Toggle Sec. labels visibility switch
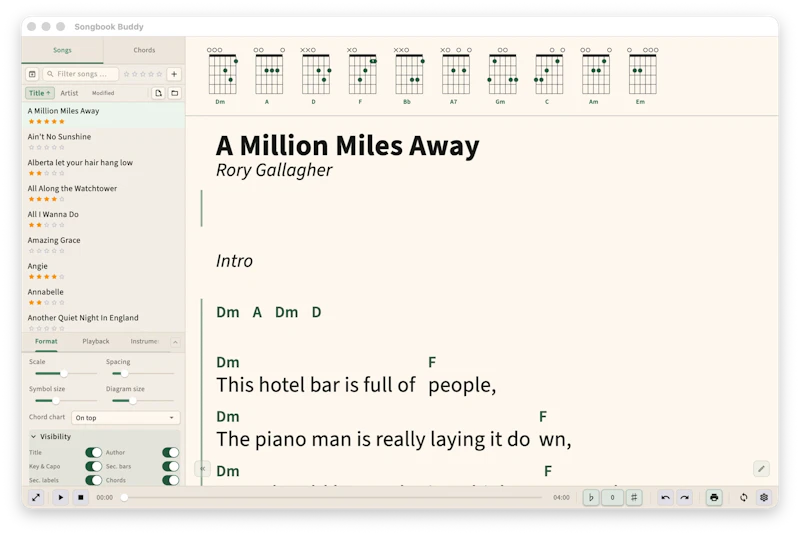 [93, 480]
